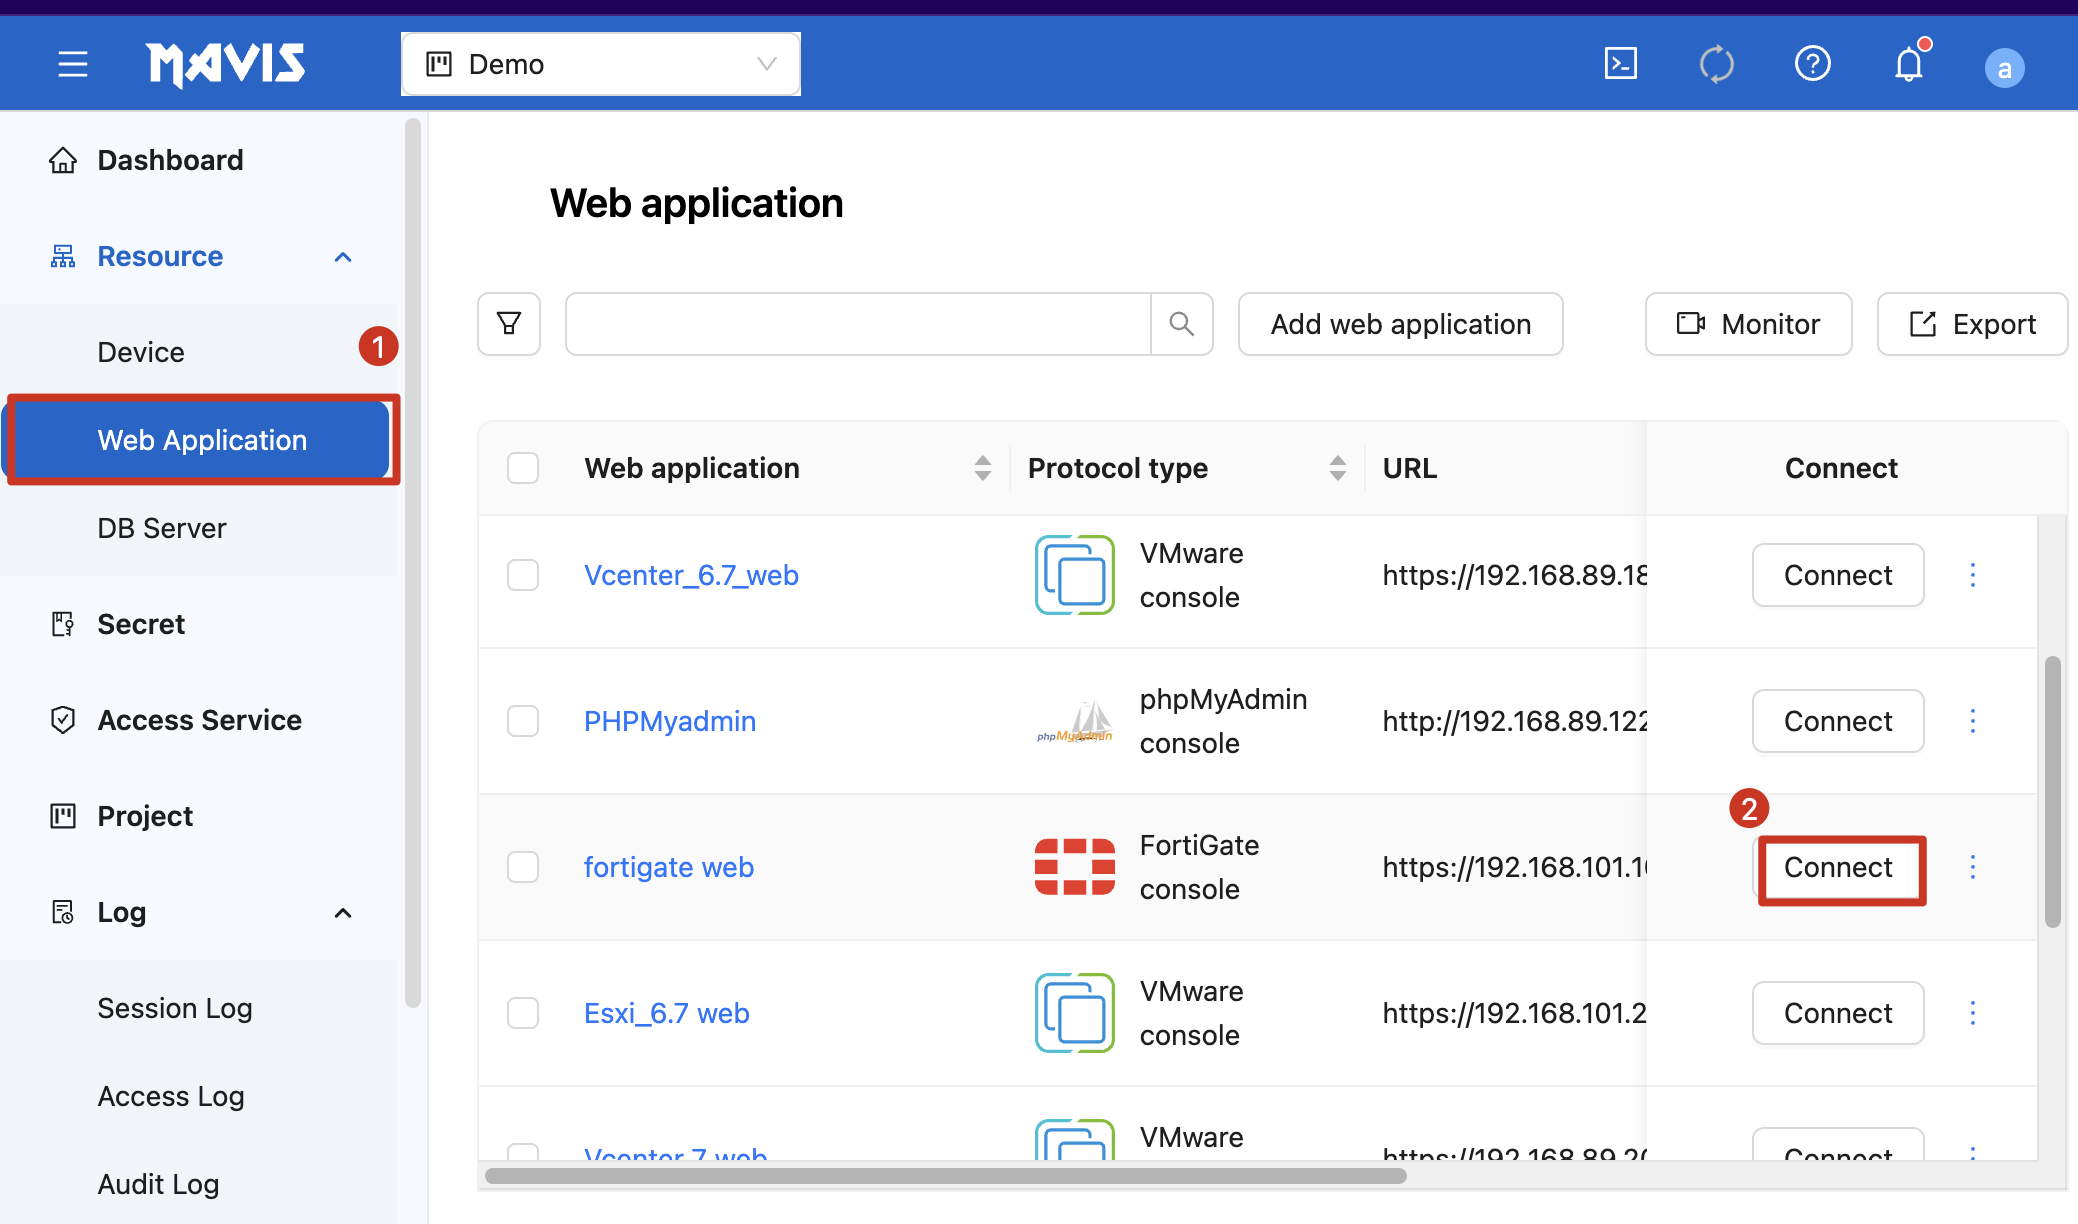Open the Esxi_6.7 web link
This screenshot has height=1224, width=2078.
666,1013
